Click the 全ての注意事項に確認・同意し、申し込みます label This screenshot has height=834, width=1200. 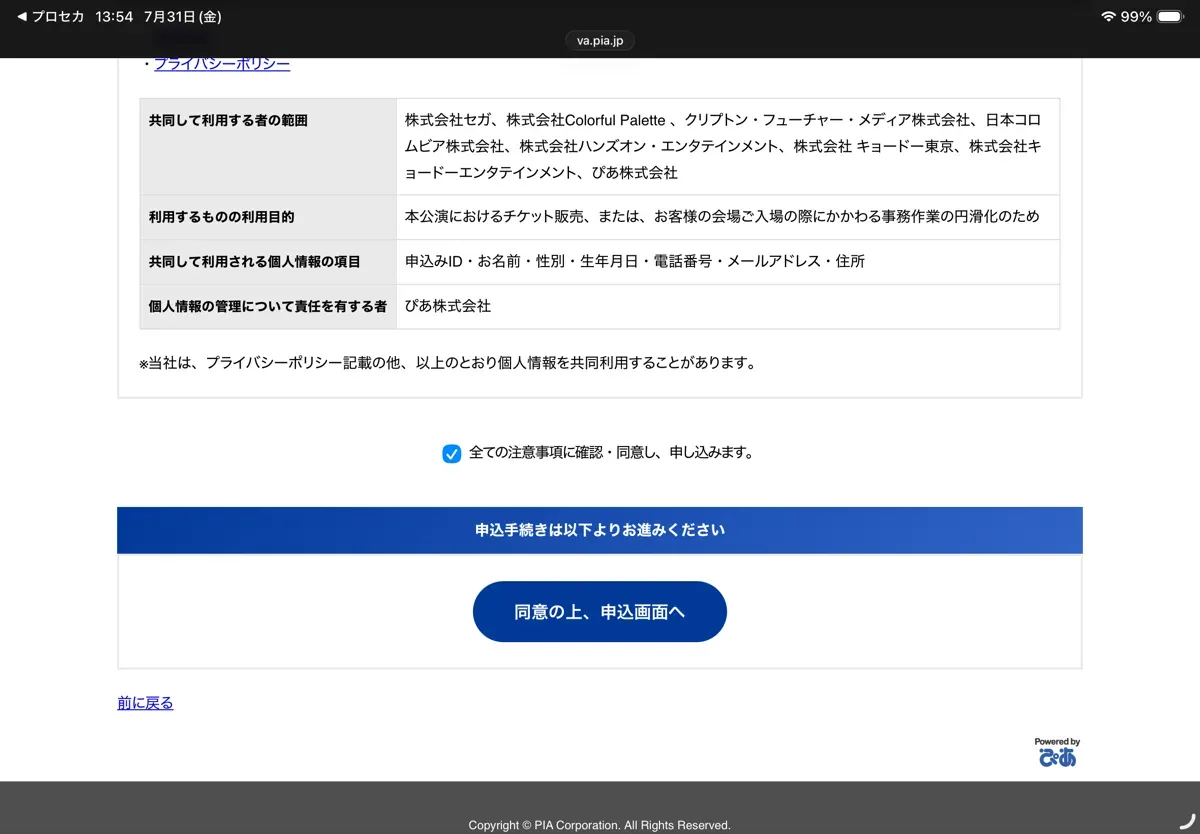611,453
